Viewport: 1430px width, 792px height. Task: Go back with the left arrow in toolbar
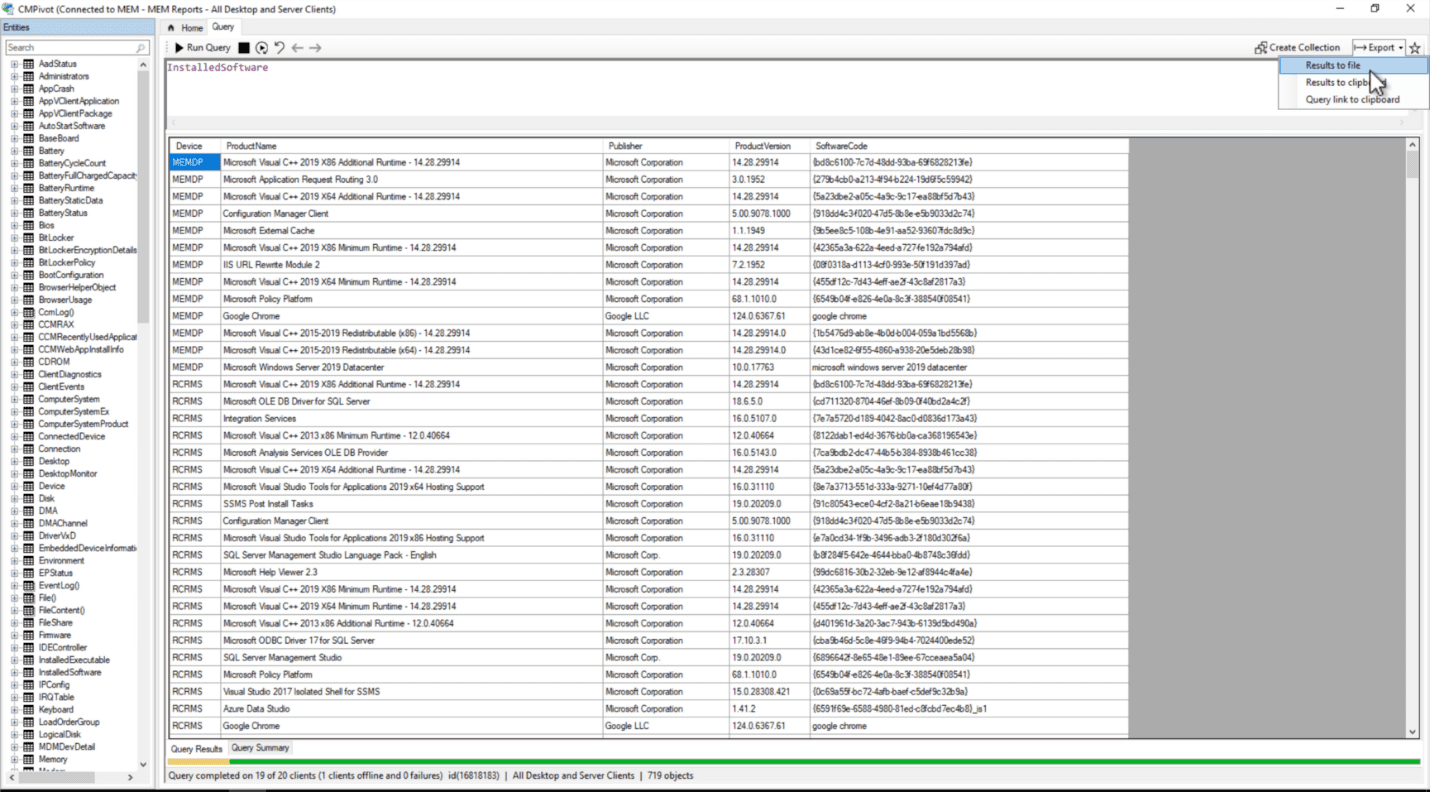point(297,48)
